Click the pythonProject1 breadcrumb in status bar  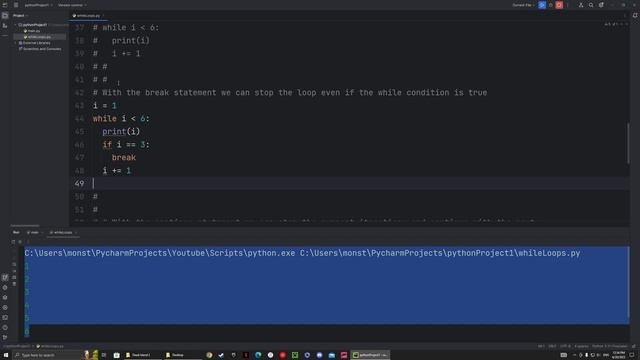(x=18, y=346)
